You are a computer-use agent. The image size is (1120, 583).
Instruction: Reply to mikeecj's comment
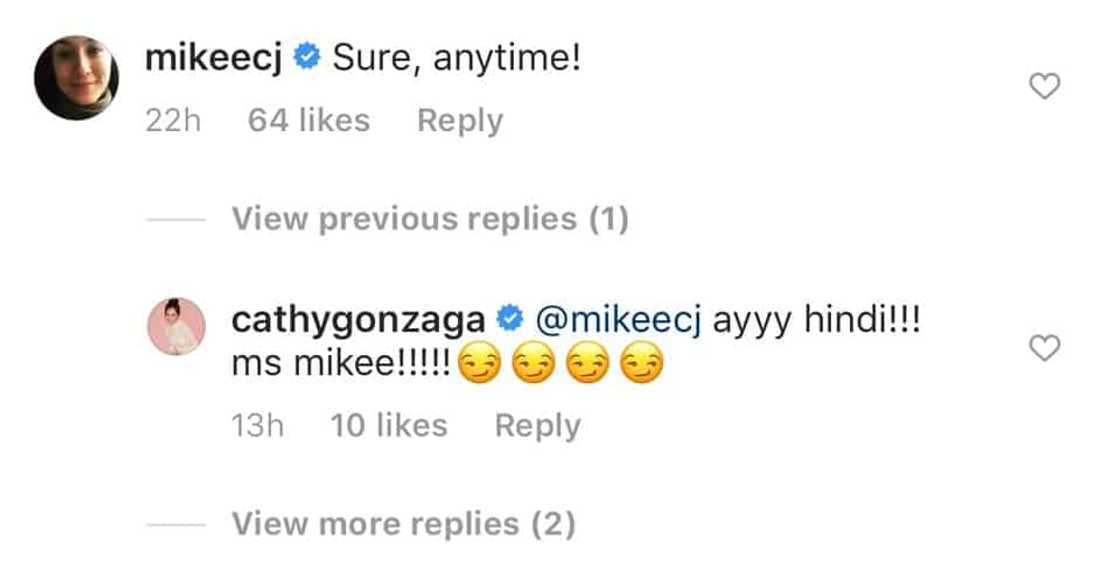tap(460, 121)
